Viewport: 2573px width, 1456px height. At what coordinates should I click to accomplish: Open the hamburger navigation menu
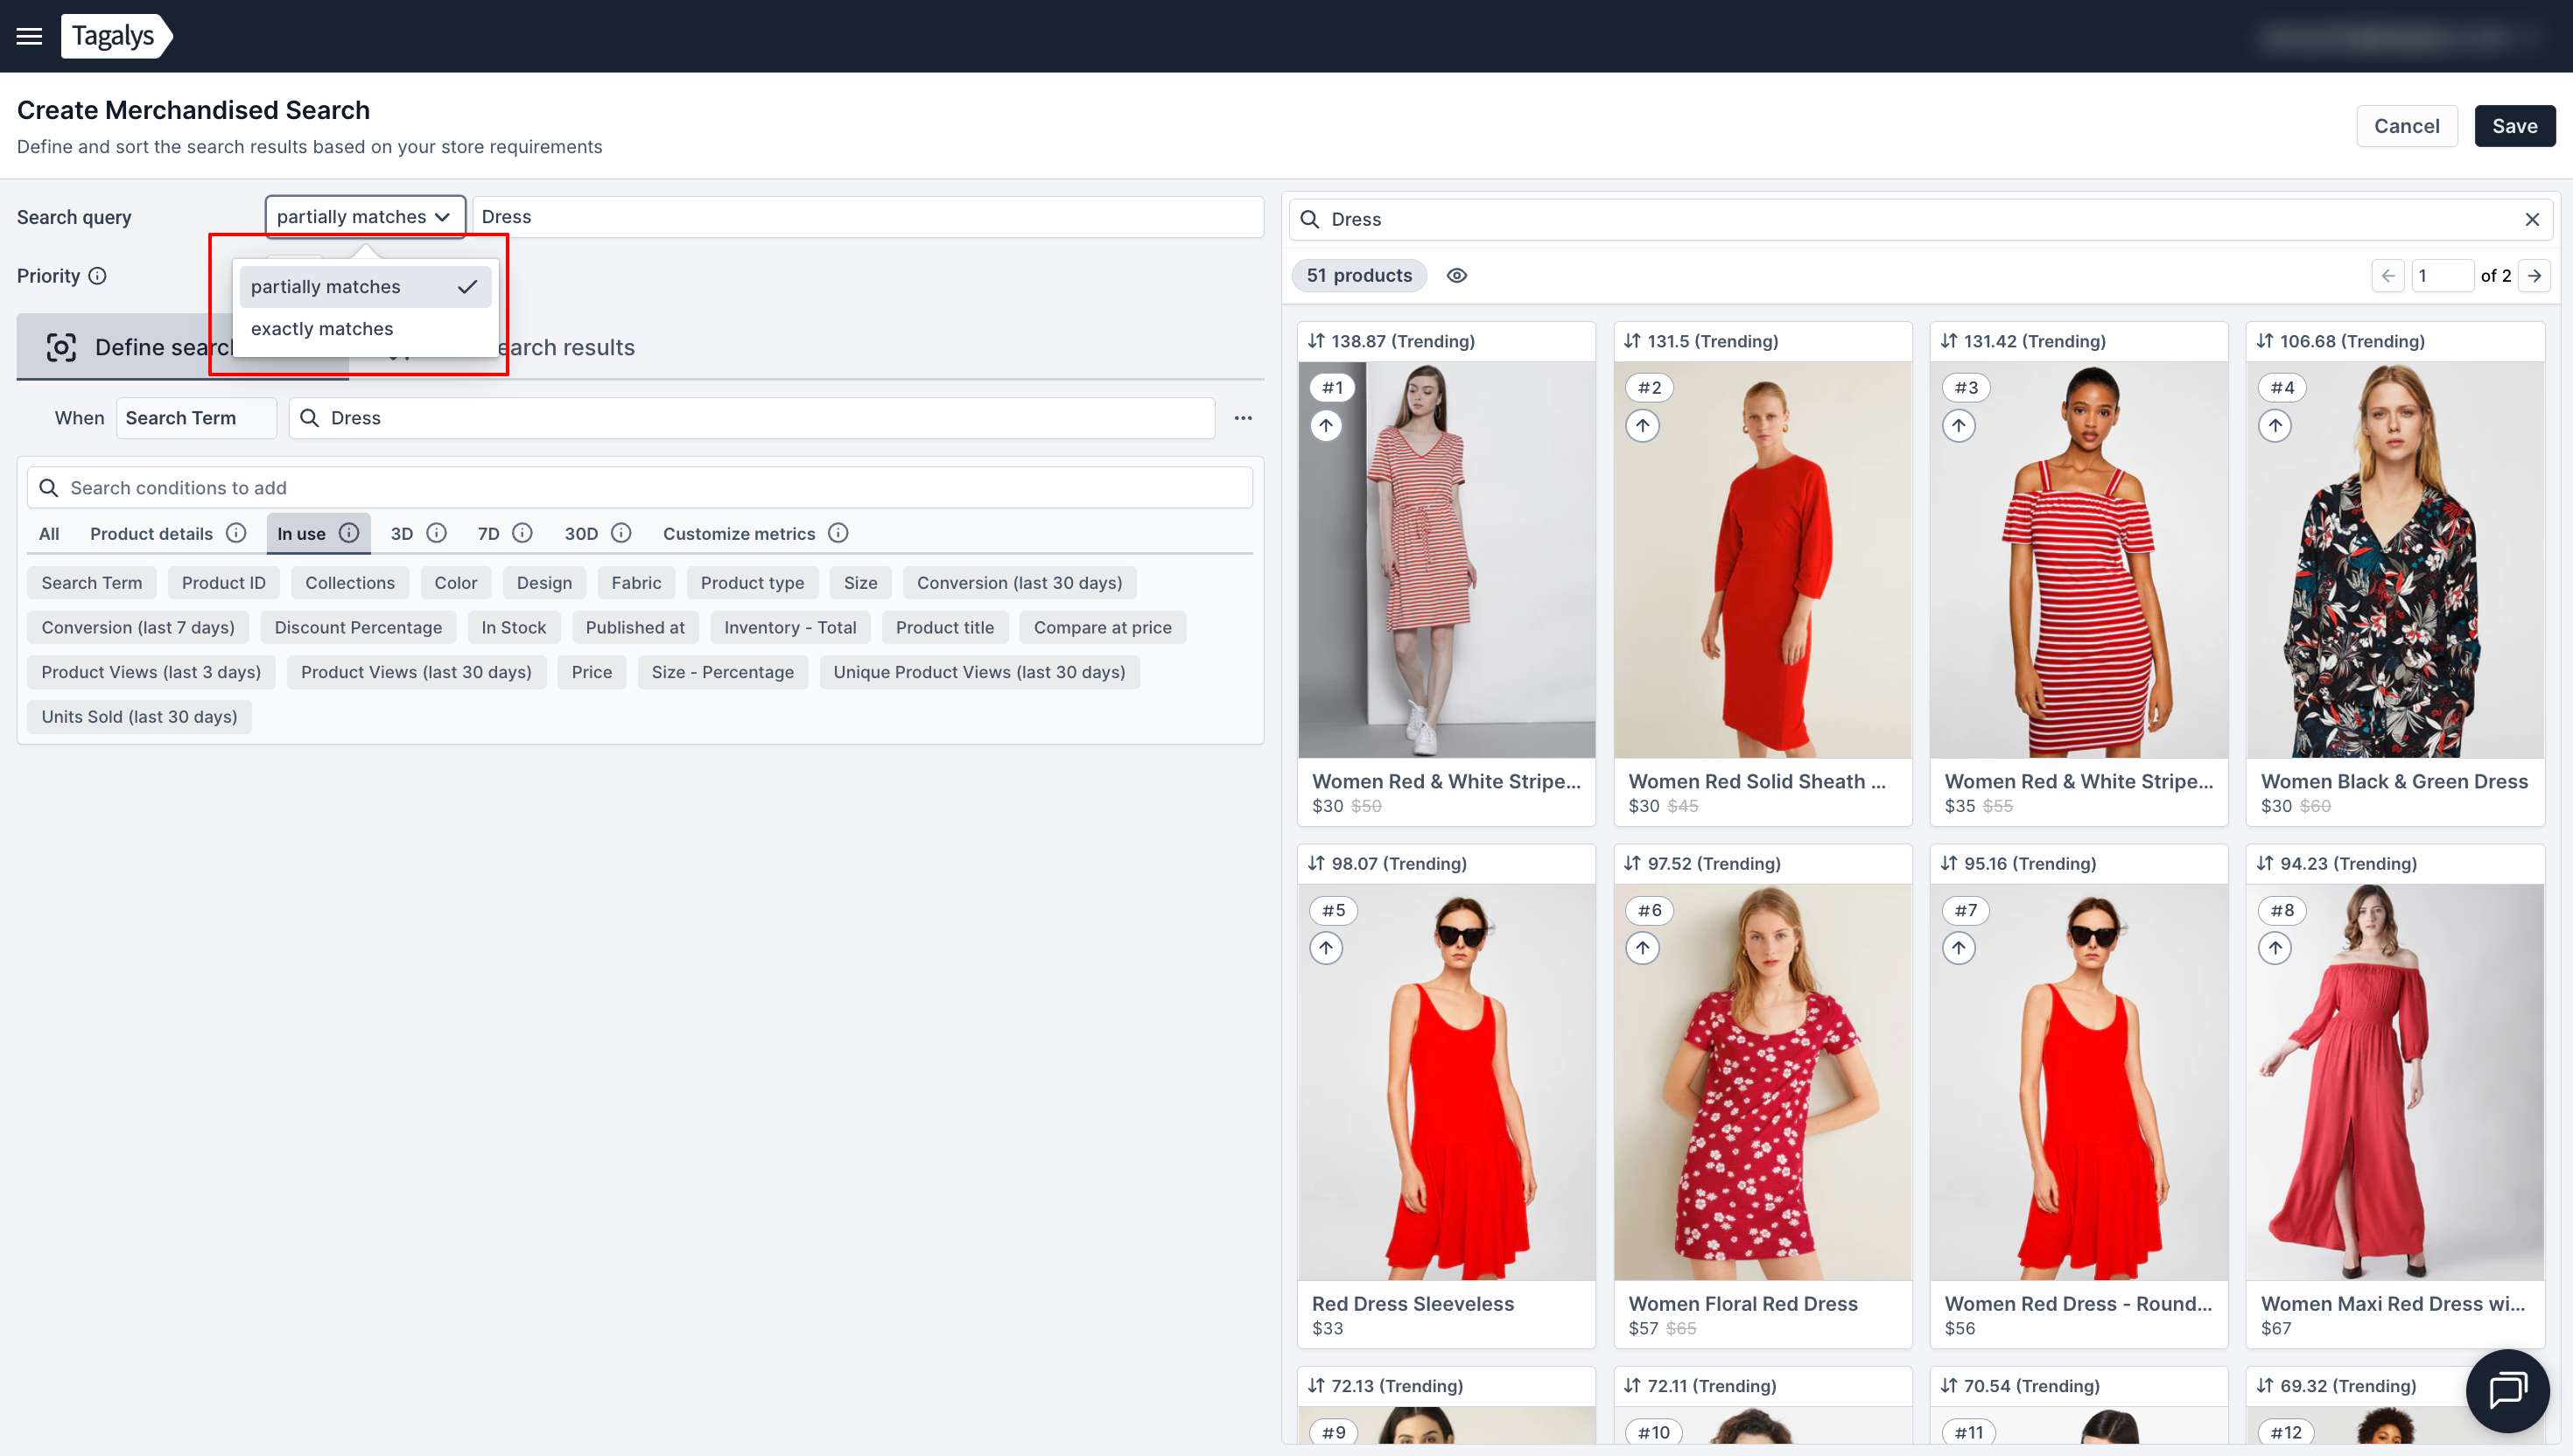[x=29, y=36]
